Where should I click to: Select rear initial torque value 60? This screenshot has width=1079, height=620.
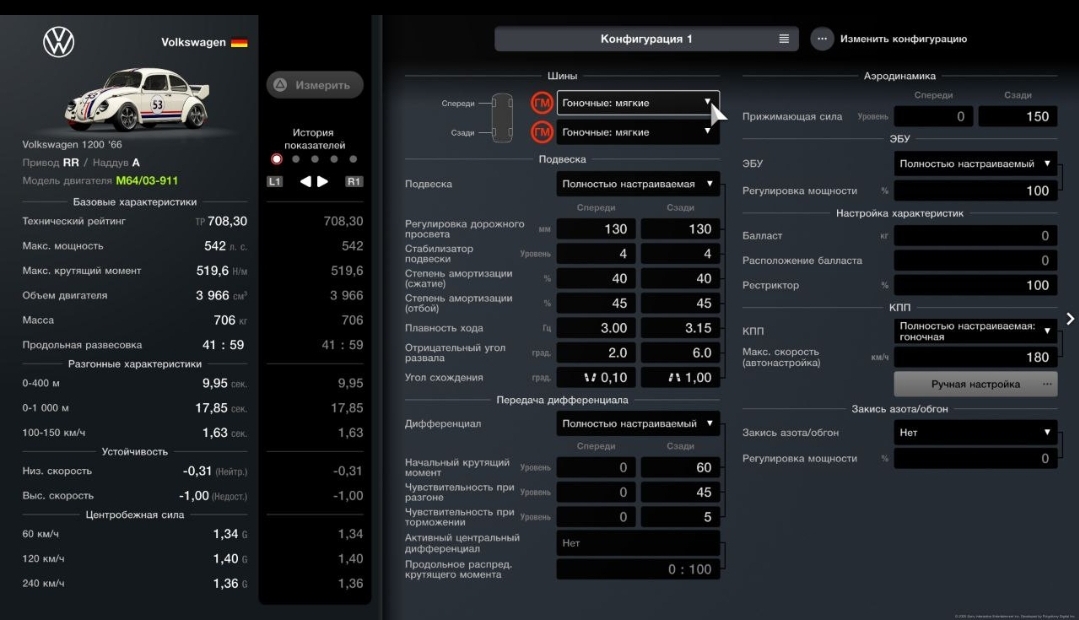click(x=681, y=468)
